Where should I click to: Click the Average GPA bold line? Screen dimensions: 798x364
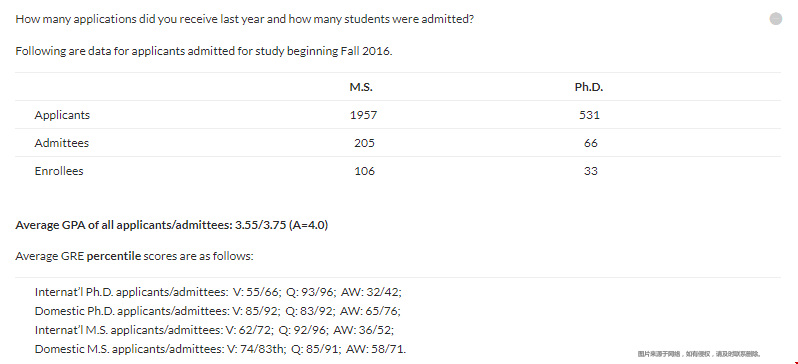click(x=172, y=225)
